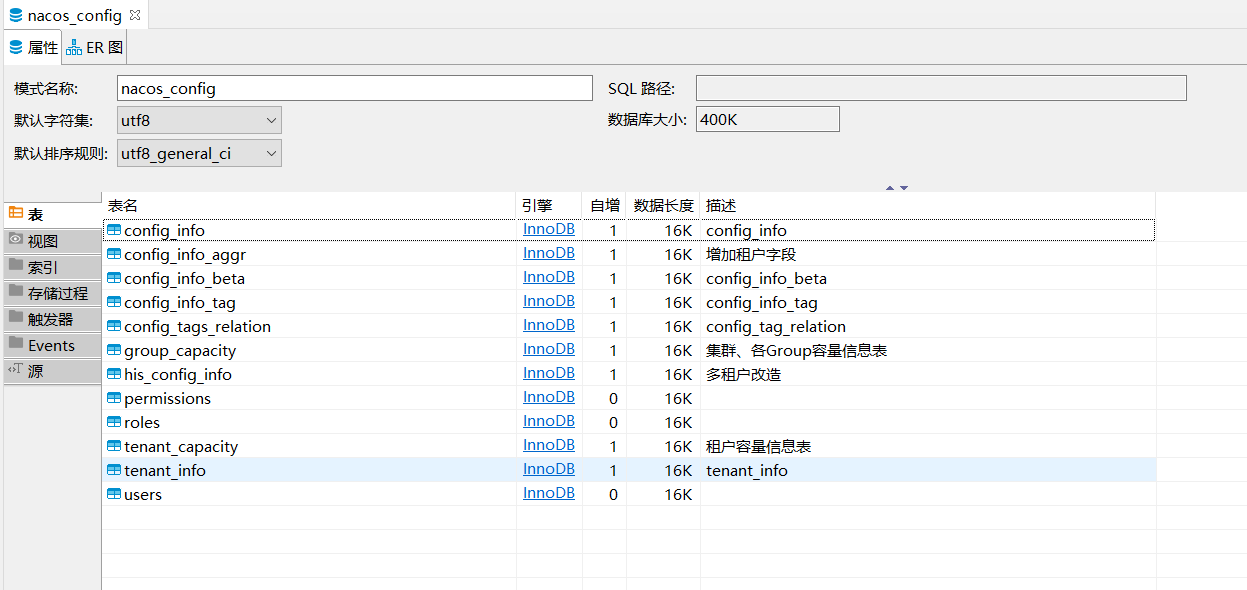Viewport: 1247px width, 590px height.
Task: Switch to the ER 图 tab
Action: click(95, 47)
